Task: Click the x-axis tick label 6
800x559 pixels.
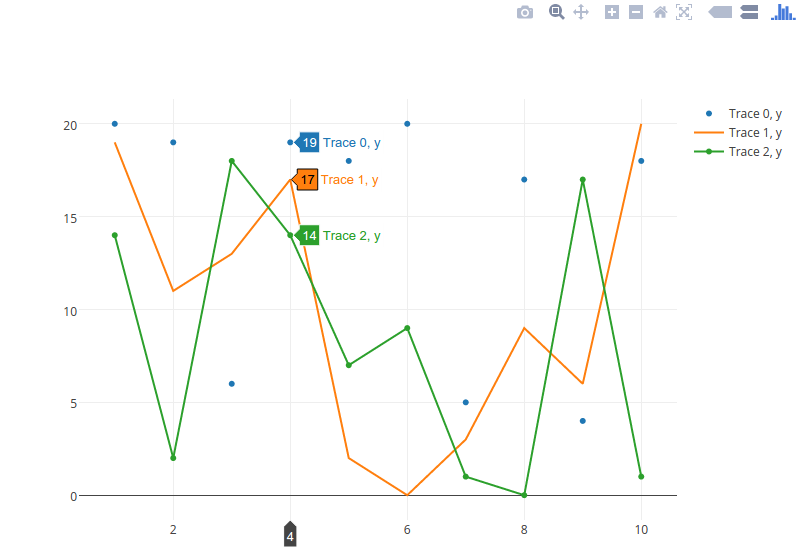Action: tap(407, 529)
